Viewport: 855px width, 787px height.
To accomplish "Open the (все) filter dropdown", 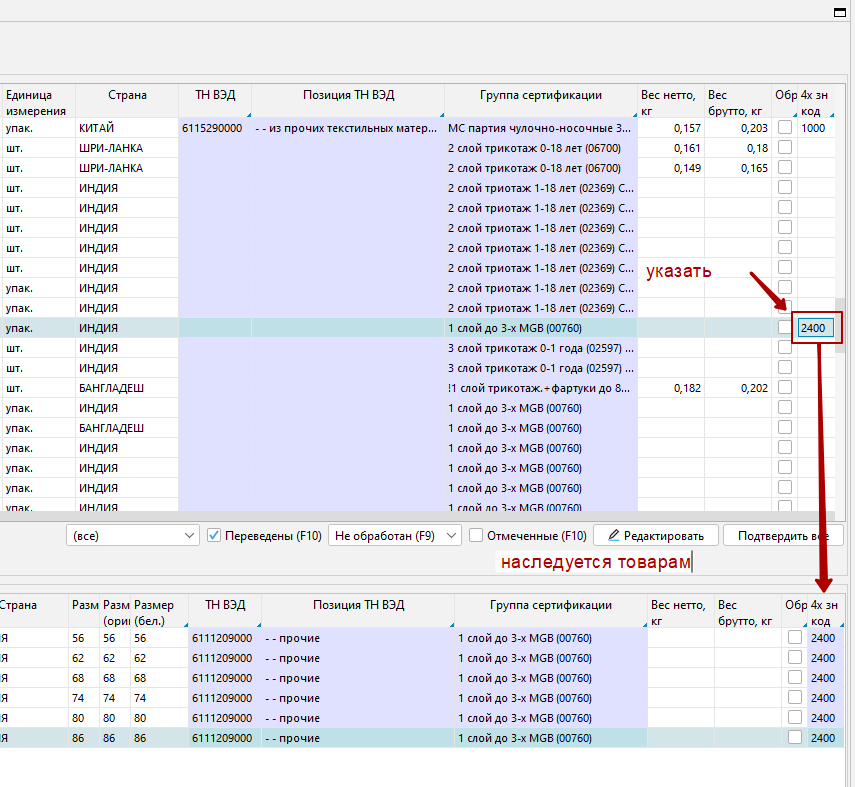I will (133, 536).
